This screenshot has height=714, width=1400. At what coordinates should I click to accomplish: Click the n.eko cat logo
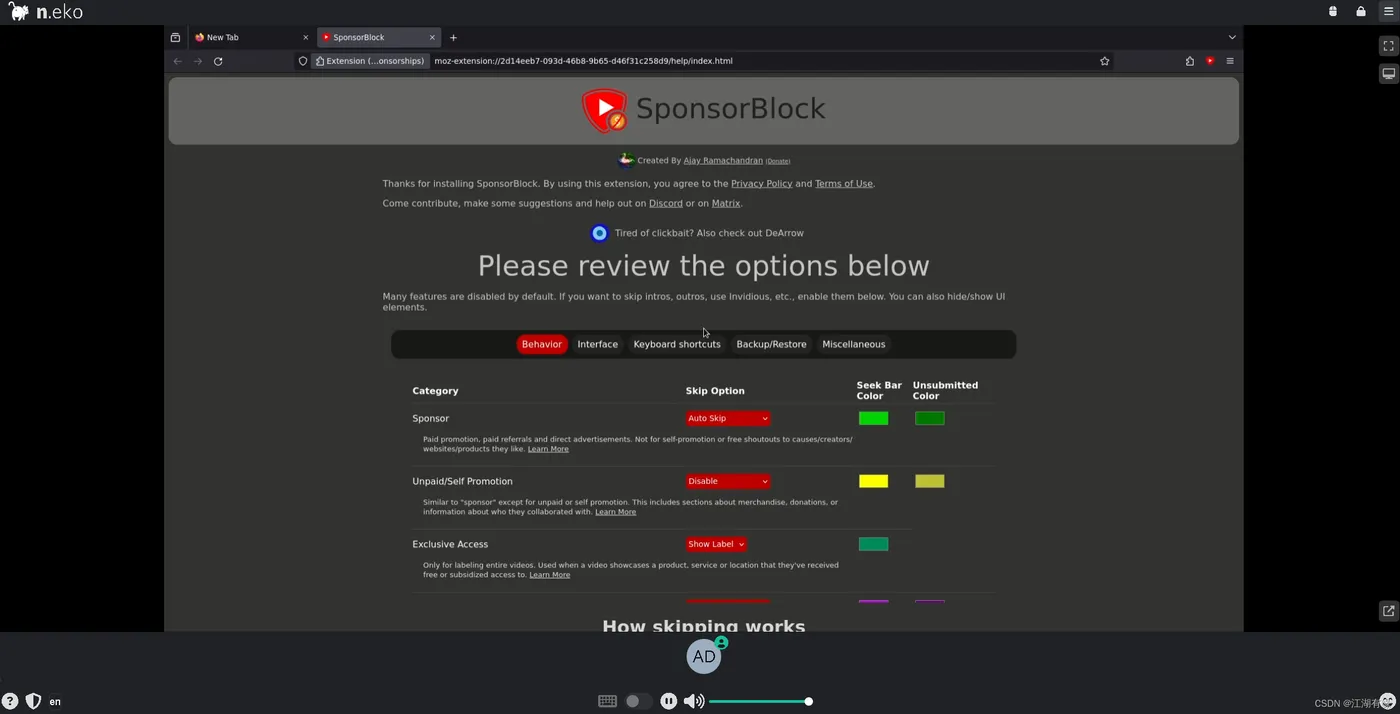(x=19, y=12)
